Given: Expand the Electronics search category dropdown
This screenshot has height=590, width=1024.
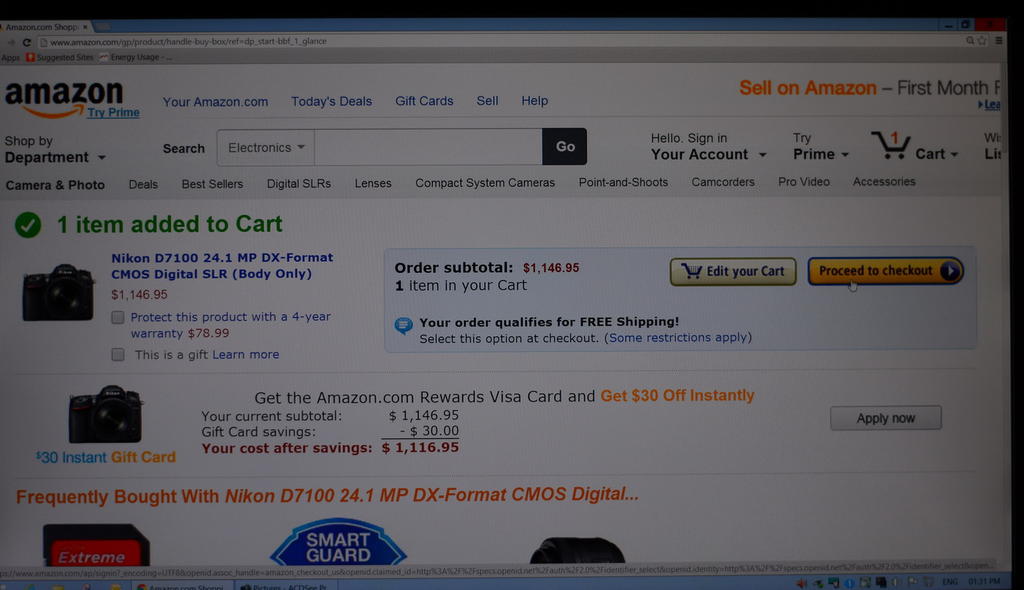Looking at the screenshot, I should click(x=266, y=147).
